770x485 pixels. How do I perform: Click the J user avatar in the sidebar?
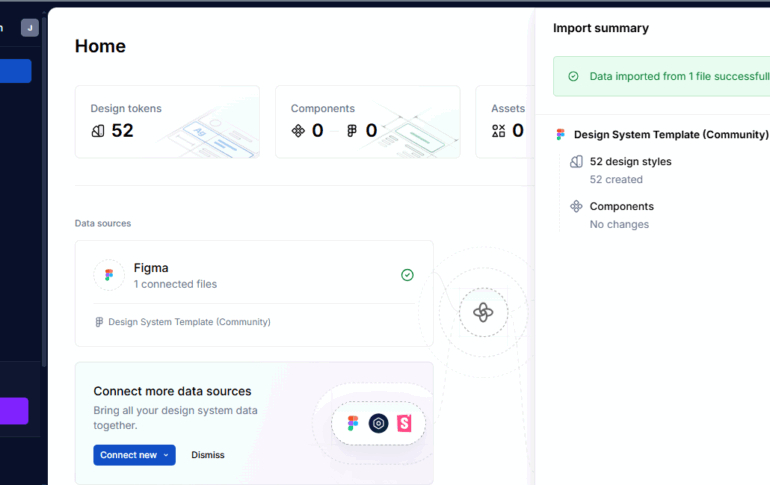pyautogui.click(x=30, y=28)
